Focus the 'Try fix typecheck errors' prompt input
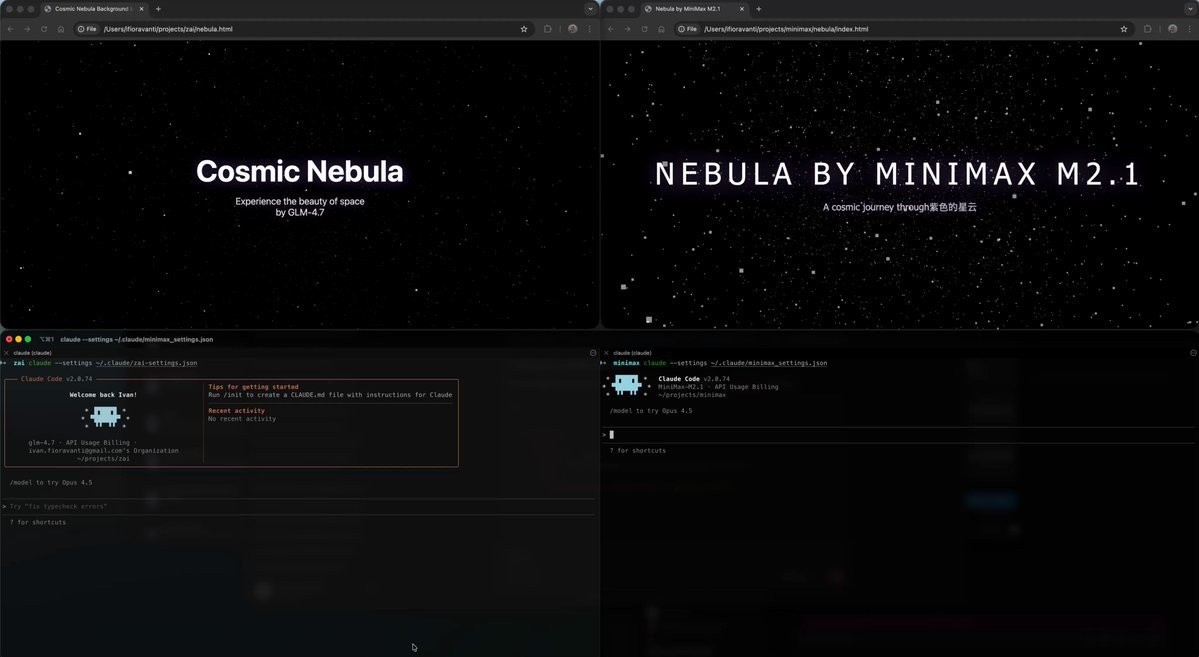This screenshot has height=657, width=1199. coord(298,506)
